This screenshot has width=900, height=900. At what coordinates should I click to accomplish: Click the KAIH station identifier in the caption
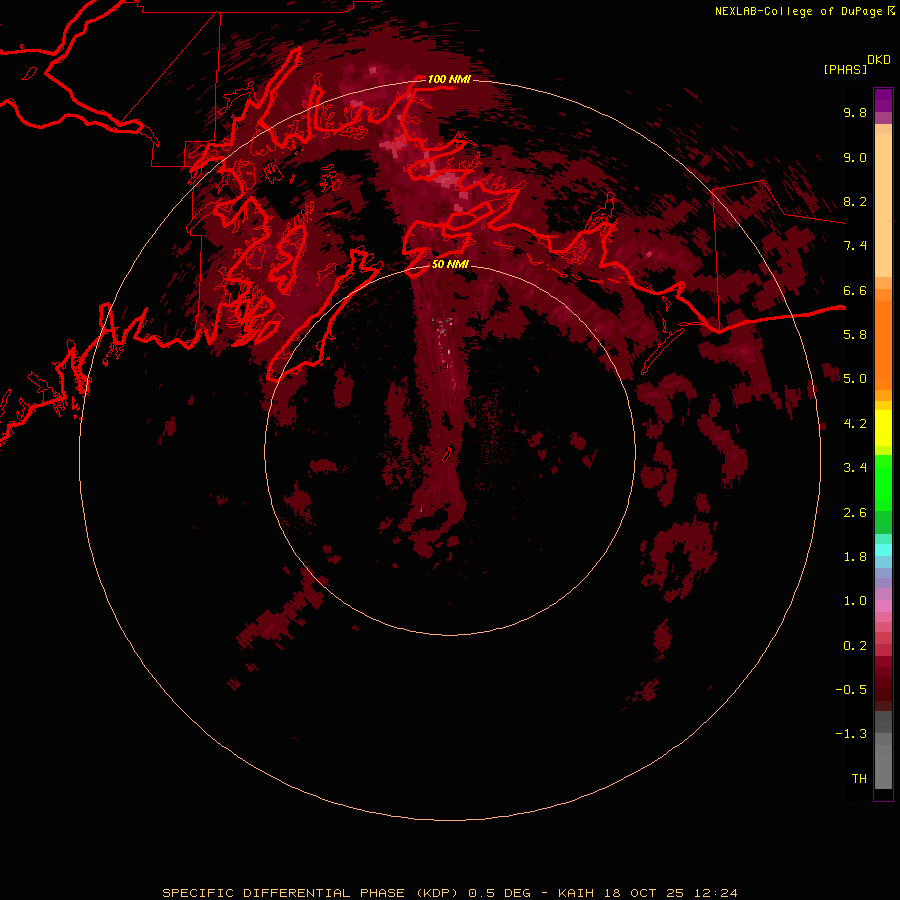pos(577,893)
